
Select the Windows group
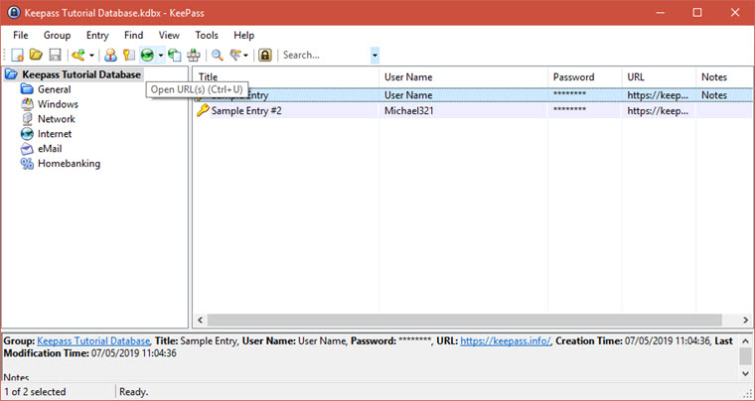[x=58, y=104]
